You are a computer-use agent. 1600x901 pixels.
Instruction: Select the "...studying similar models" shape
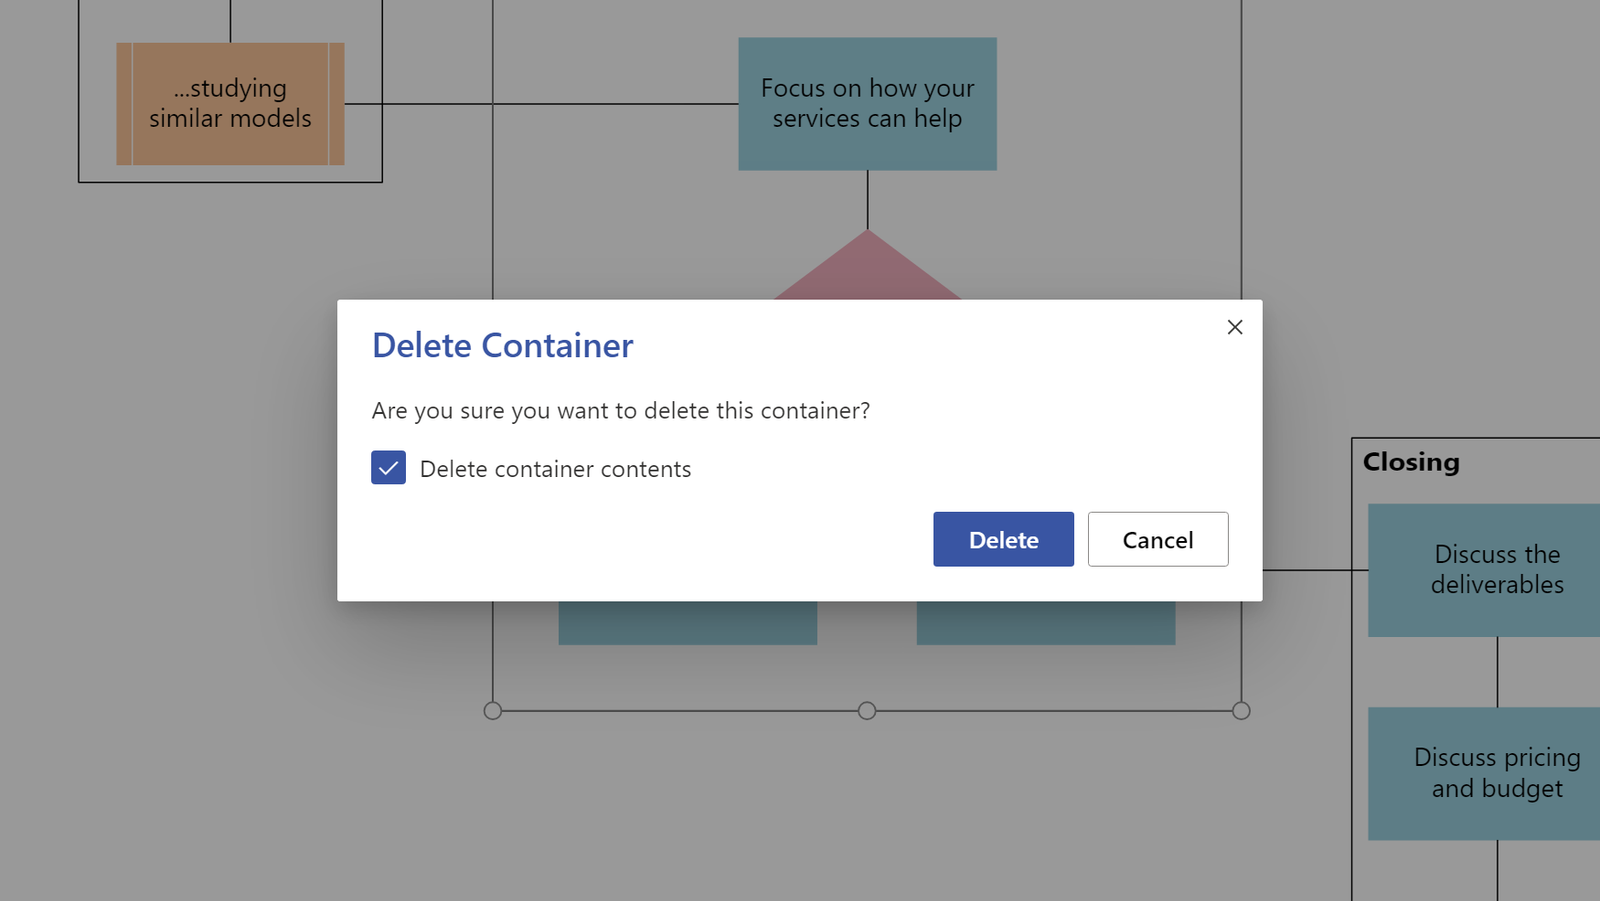pyautogui.click(x=230, y=104)
